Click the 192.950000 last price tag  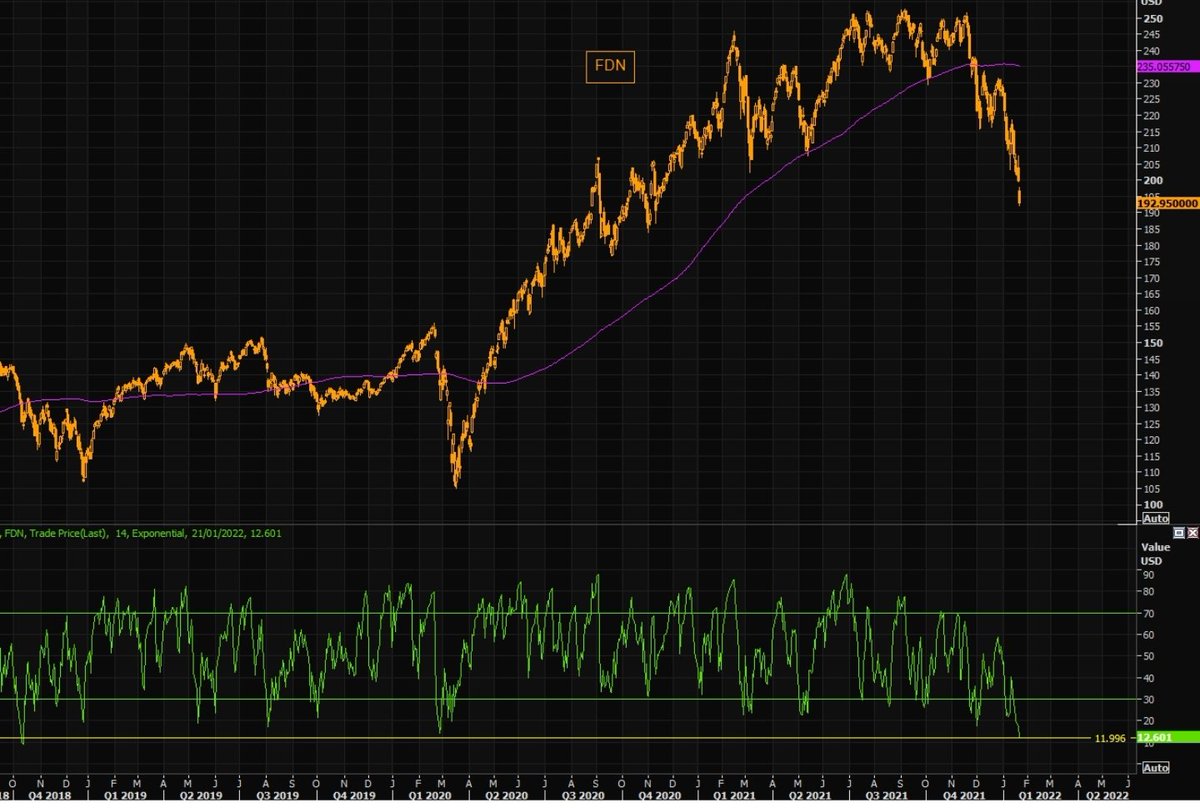1167,202
